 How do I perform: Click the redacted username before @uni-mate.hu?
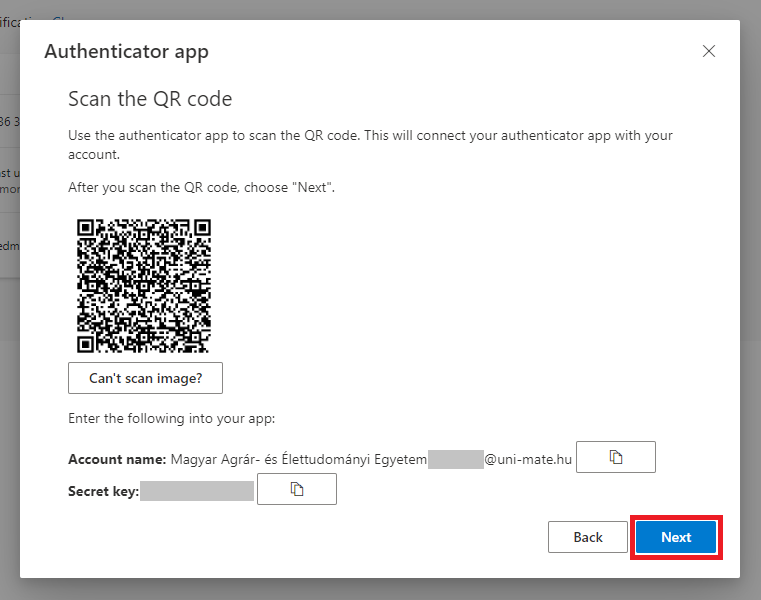click(455, 459)
